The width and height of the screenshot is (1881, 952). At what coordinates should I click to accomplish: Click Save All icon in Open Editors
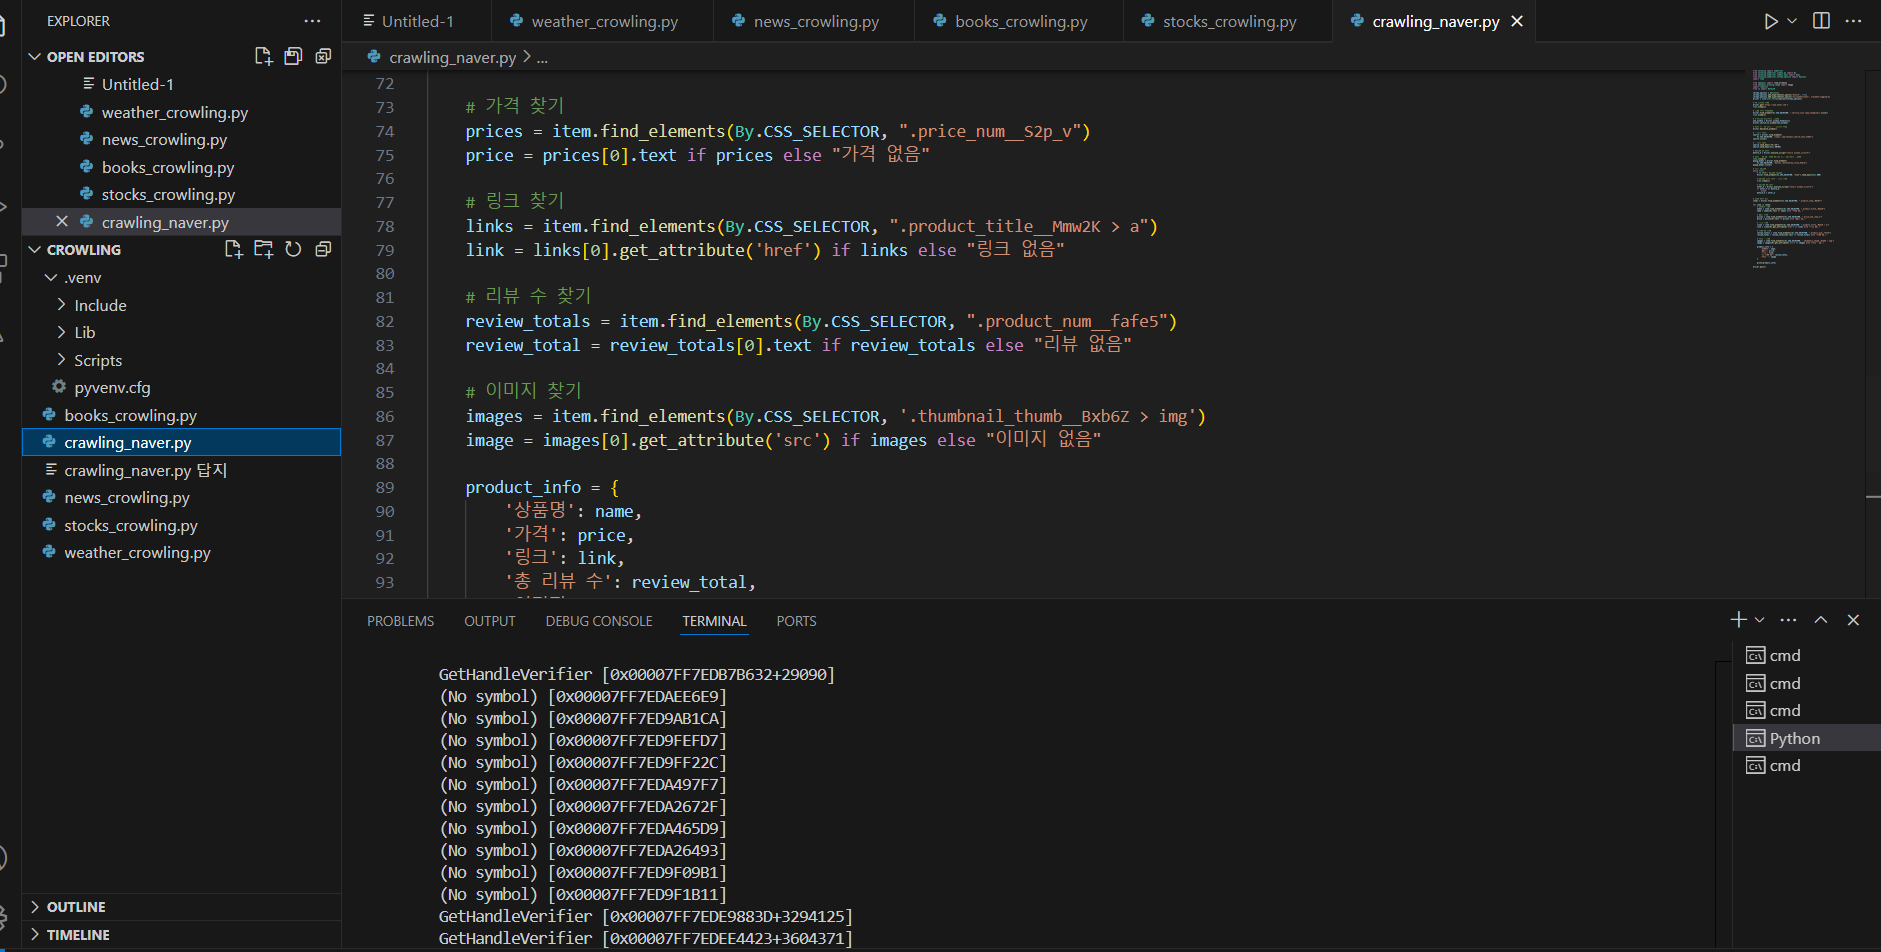pos(293,56)
